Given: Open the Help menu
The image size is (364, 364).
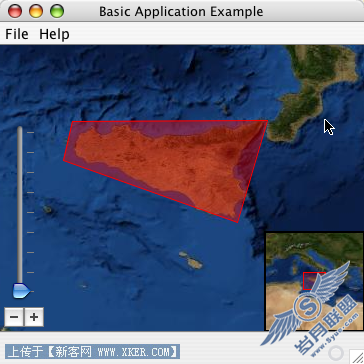Looking at the screenshot, I should pyautogui.click(x=54, y=34).
